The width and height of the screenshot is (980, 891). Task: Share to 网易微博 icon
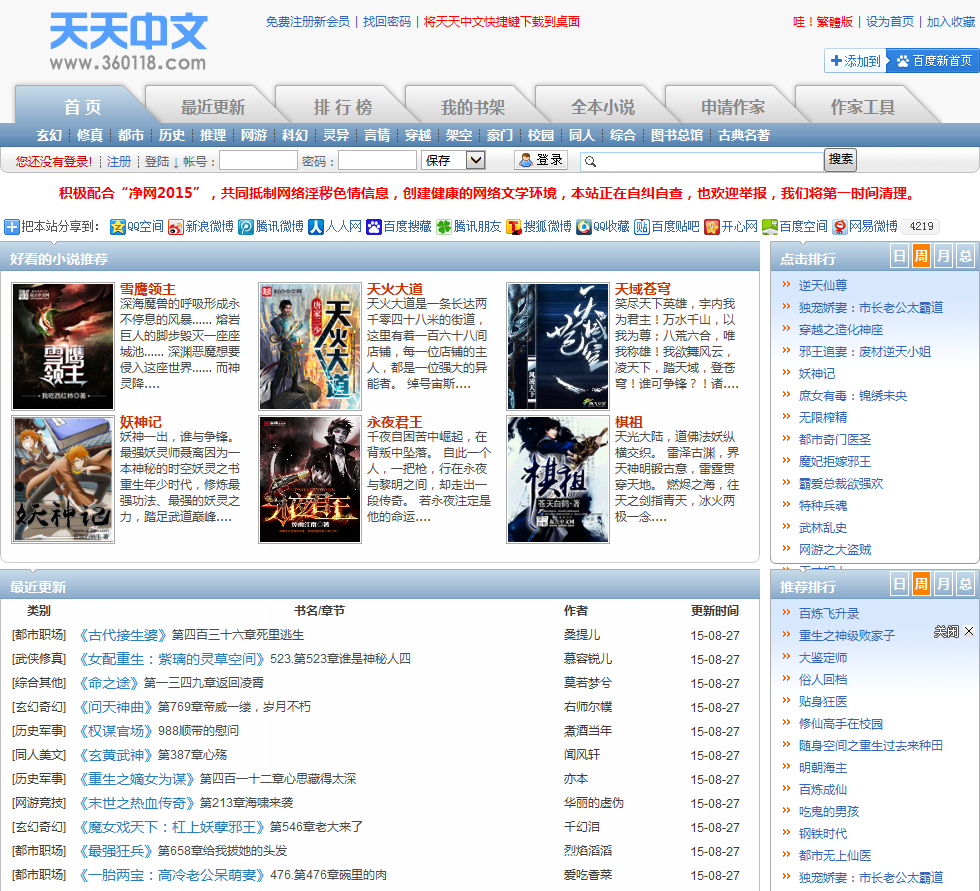point(840,227)
